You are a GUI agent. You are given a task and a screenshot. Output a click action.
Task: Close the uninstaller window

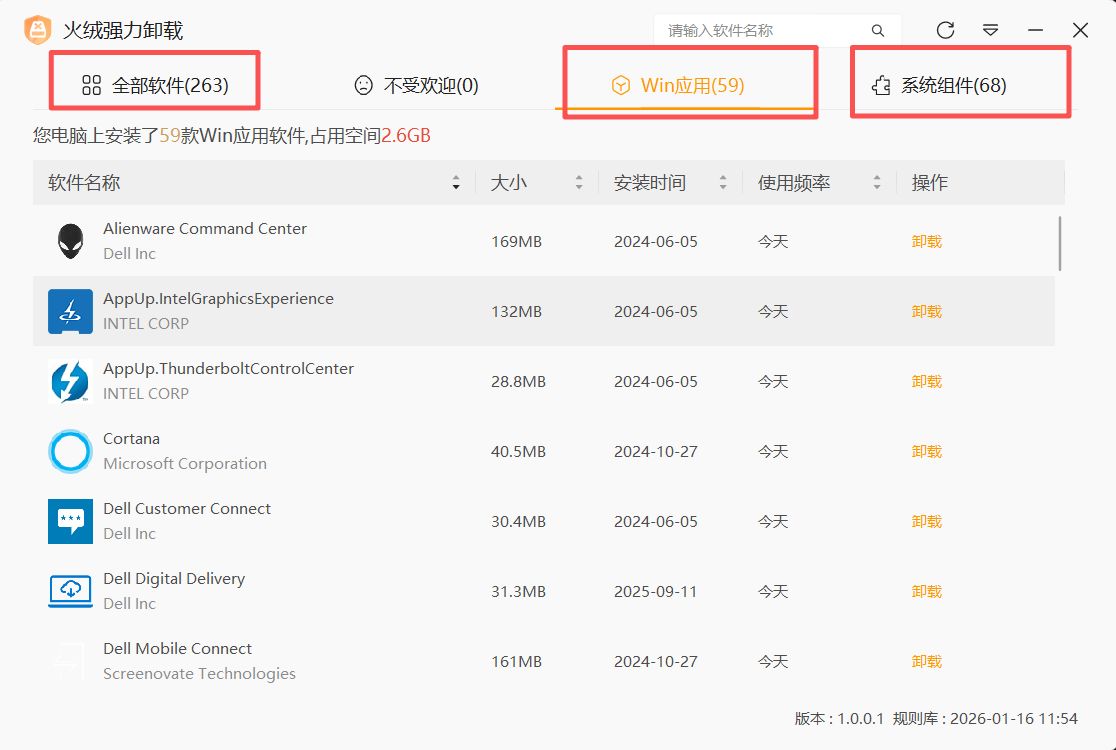click(1080, 30)
